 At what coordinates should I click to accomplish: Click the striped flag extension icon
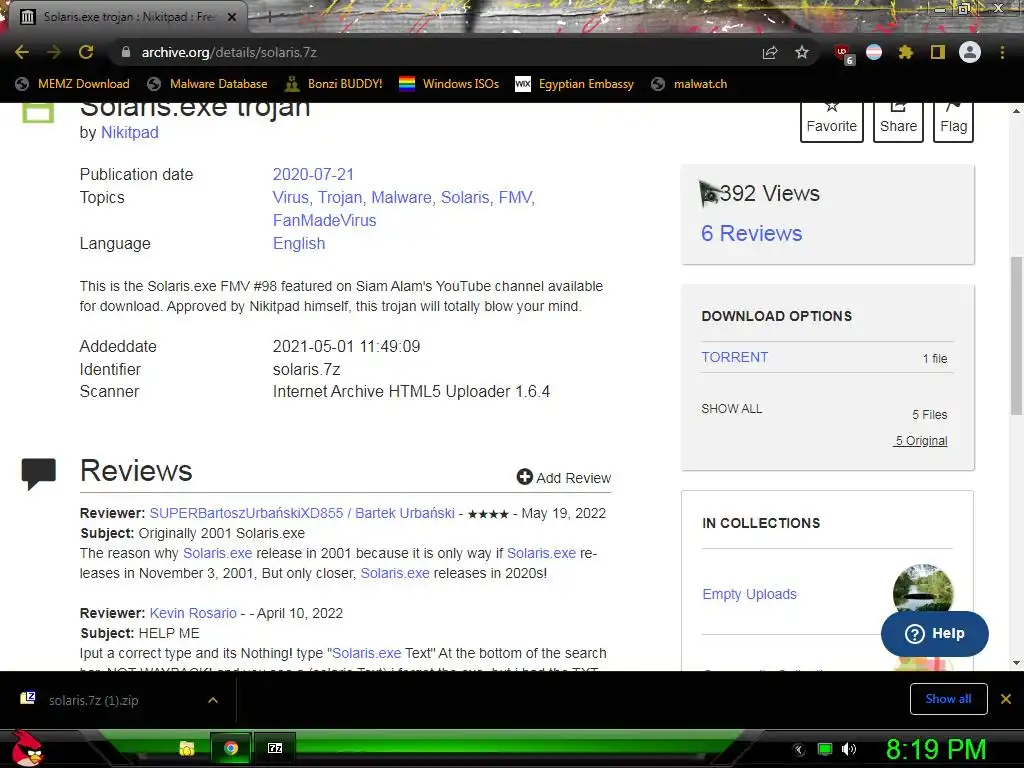(x=874, y=52)
